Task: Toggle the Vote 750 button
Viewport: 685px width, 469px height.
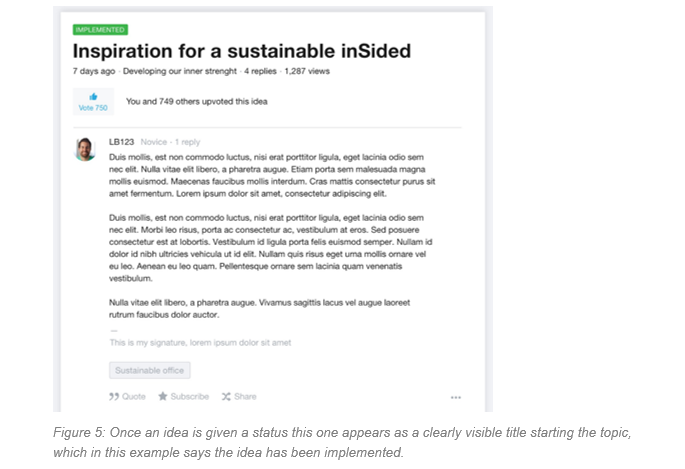Action: 93,102
